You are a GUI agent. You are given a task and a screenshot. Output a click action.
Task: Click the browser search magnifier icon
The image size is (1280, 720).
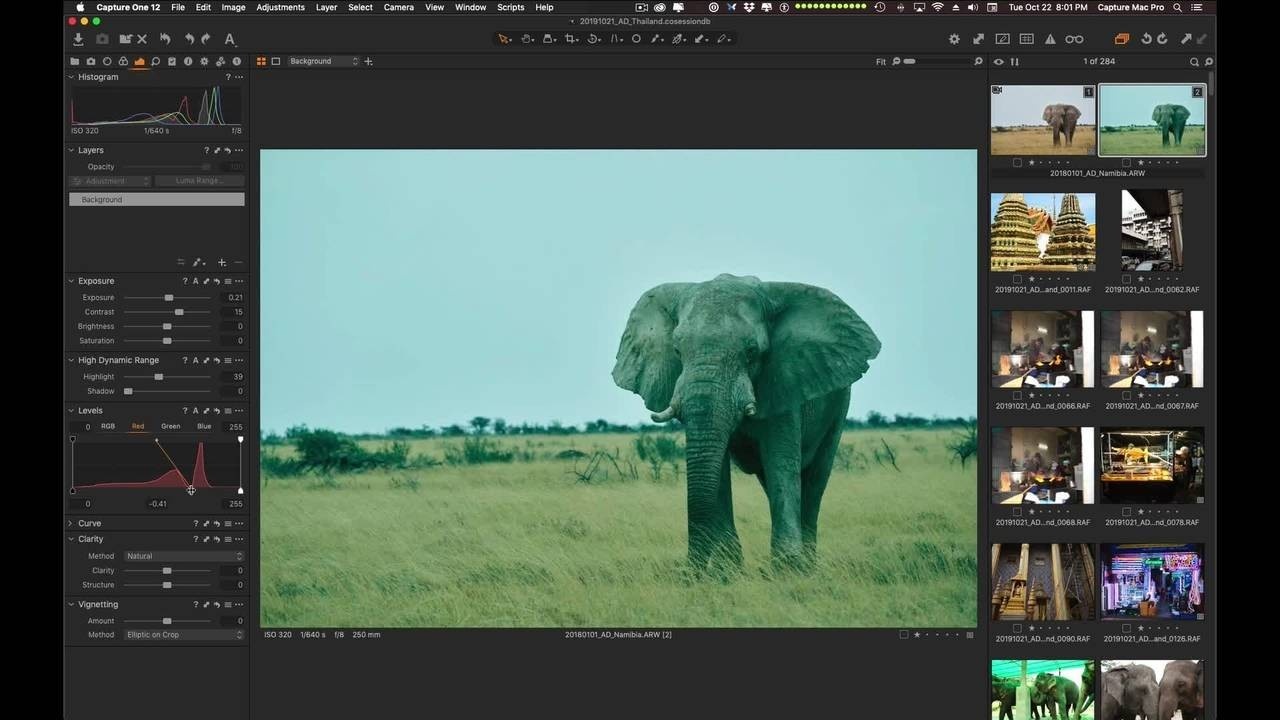(x=1194, y=61)
